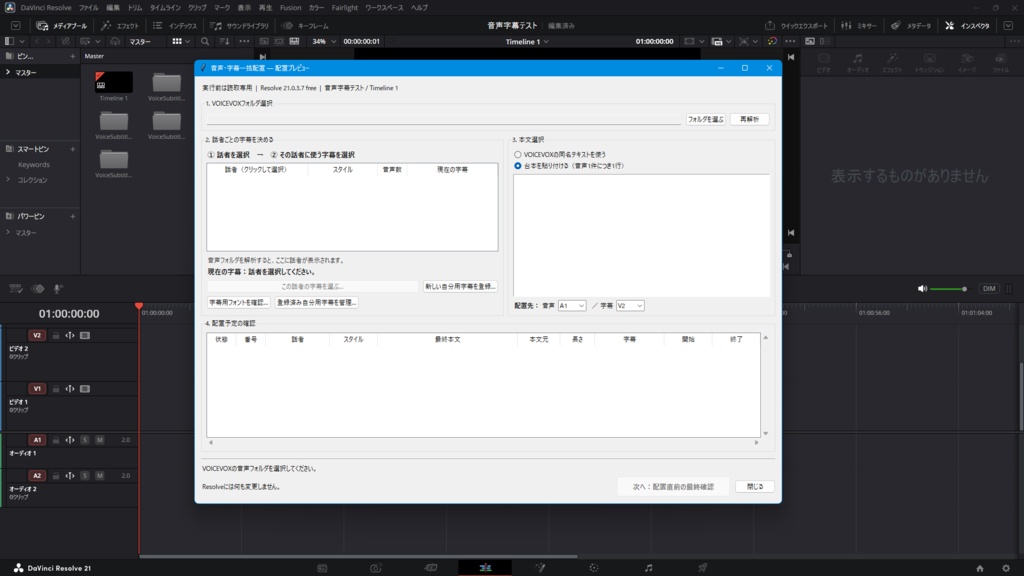The width and height of the screenshot is (1024, 576).
Task: Open the メタデータ panel
Action: (911, 25)
